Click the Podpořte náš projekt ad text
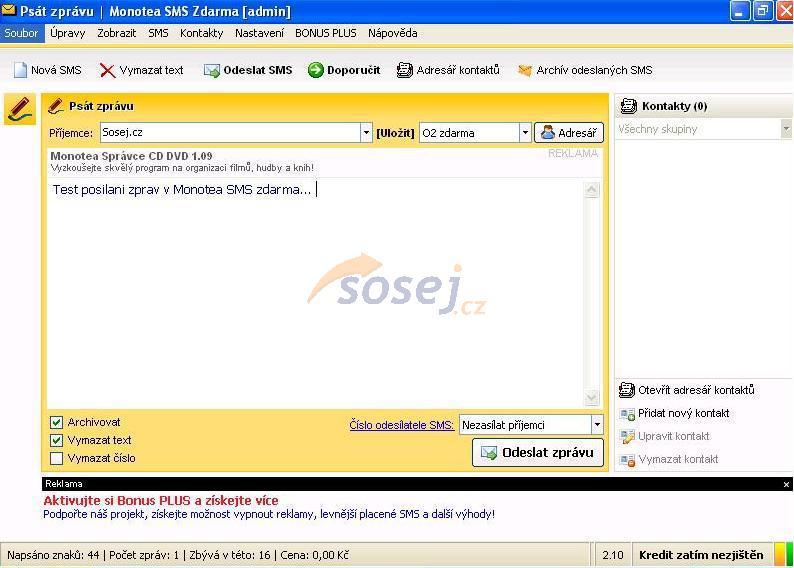 (269, 514)
